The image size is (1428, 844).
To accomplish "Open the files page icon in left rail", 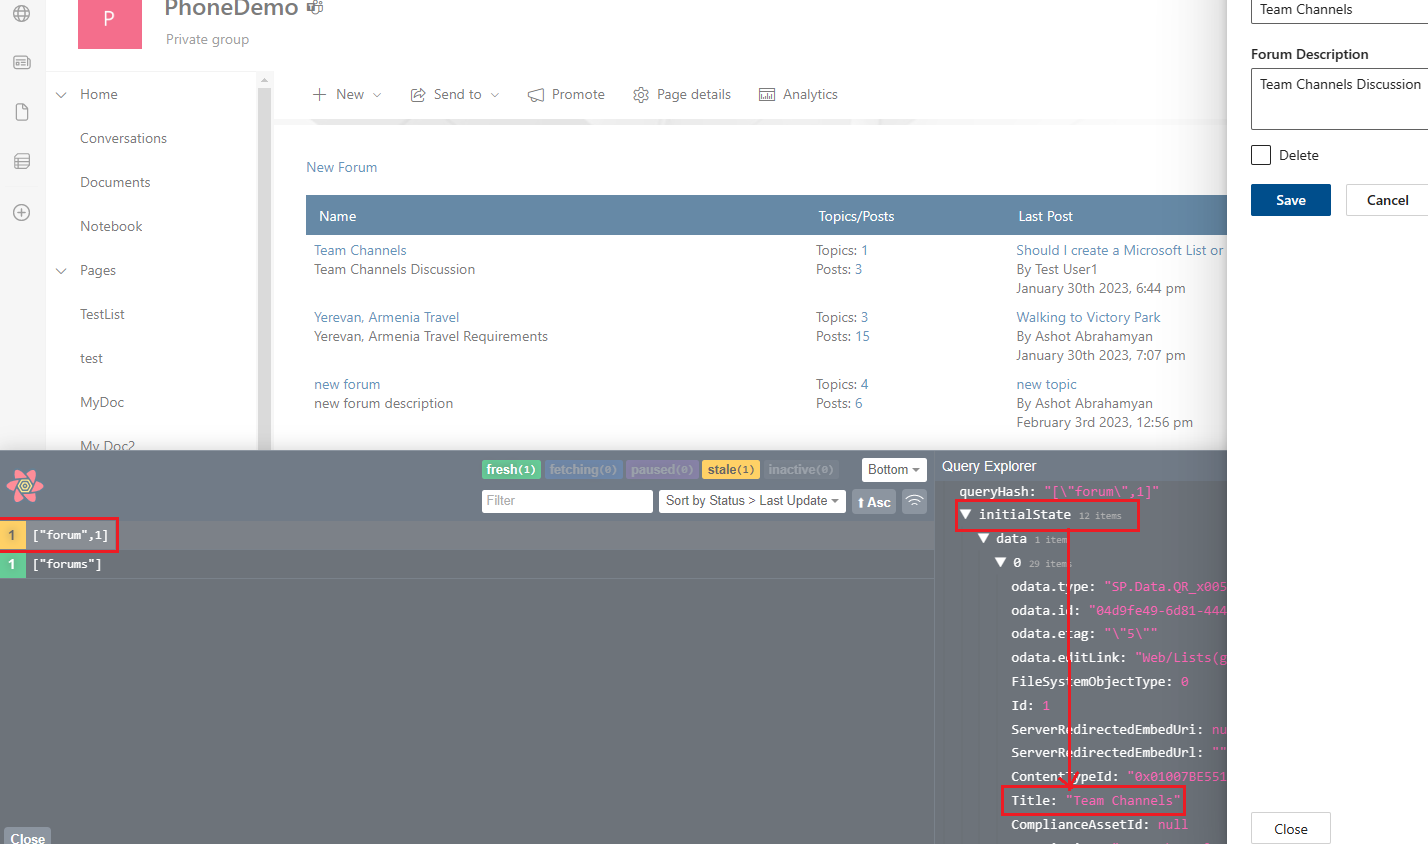I will pos(21,112).
